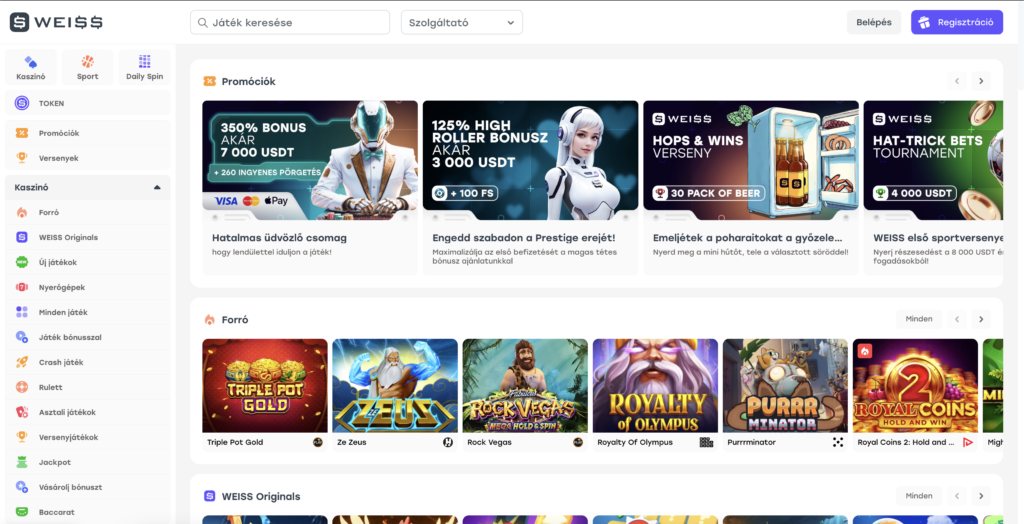
Task: Click 'Emeljétek a poharaitokat' promo title
Action: click(x=748, y=238)
